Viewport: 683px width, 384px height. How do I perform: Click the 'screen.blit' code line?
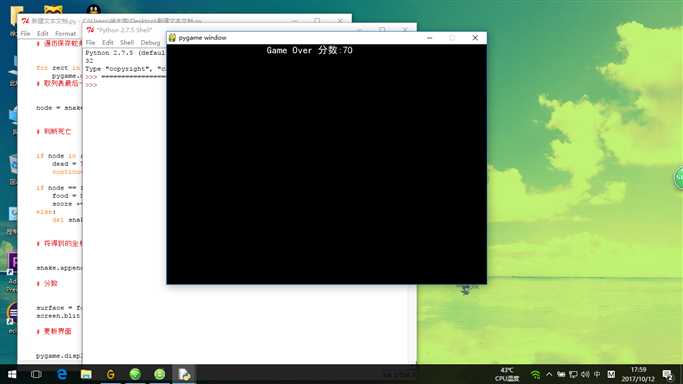click(x=59, y=316)
